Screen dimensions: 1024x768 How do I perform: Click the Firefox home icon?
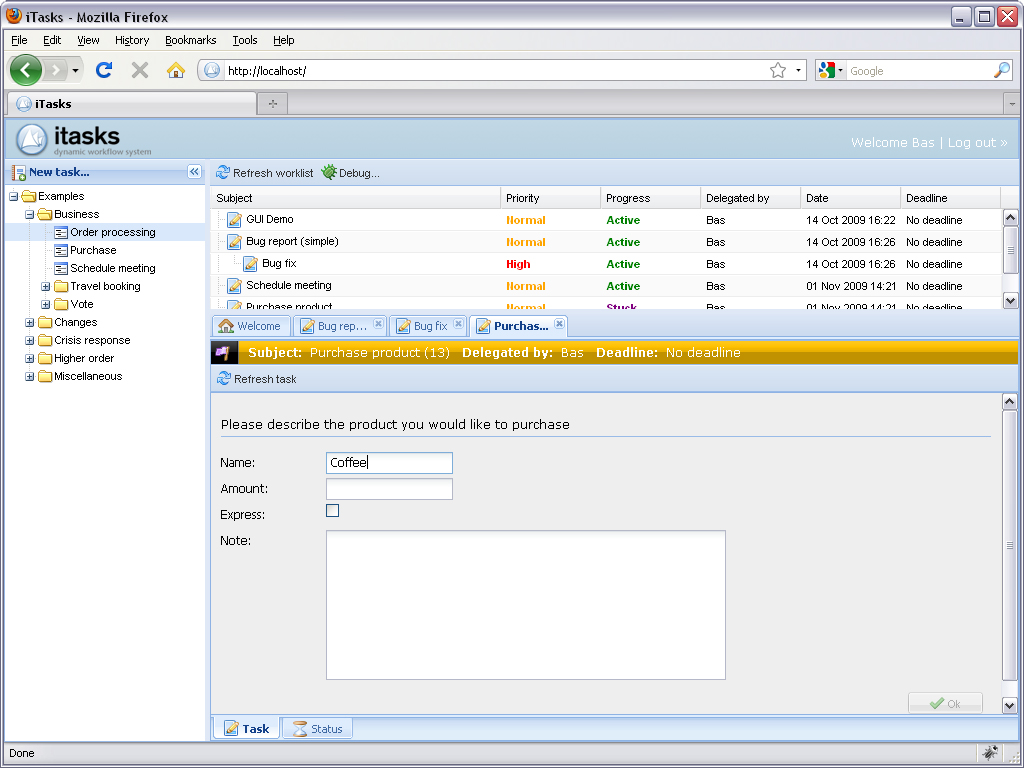pos(176,71)
